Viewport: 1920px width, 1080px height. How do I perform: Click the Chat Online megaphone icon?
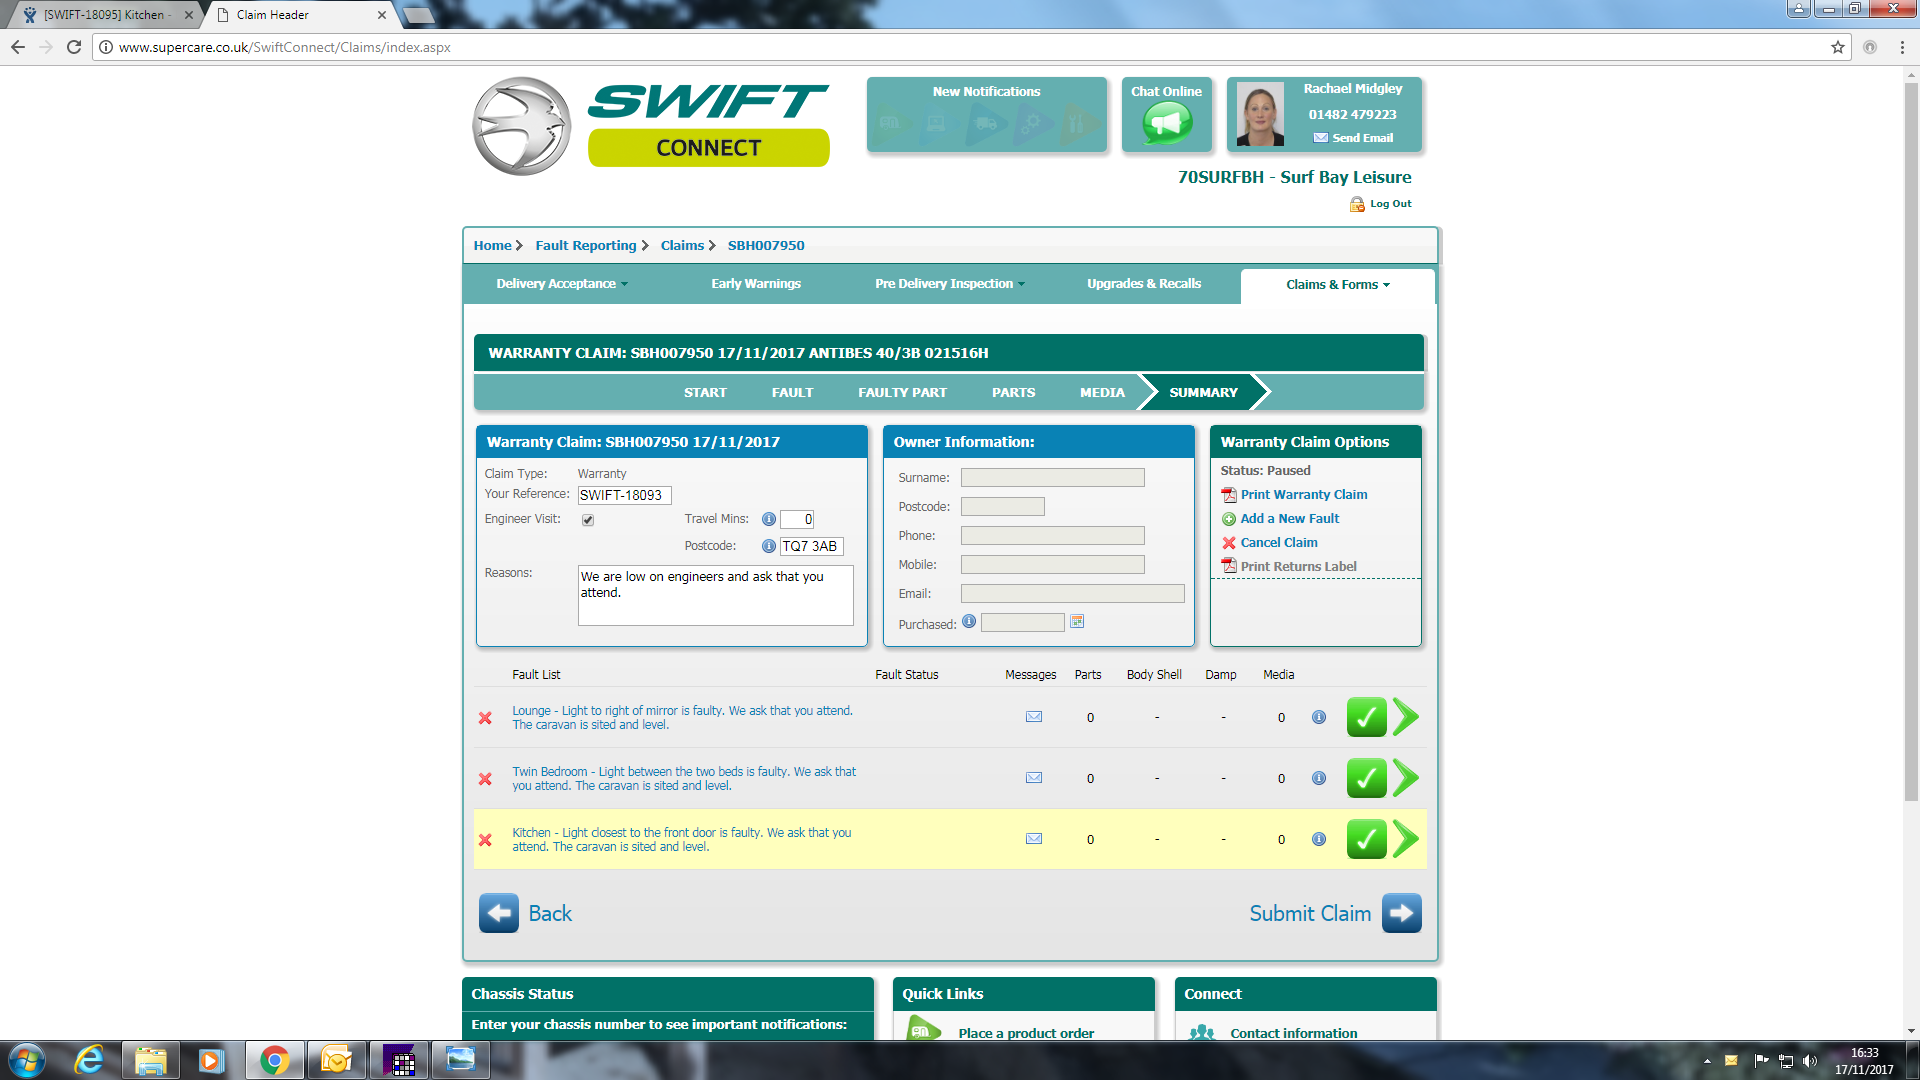point(1167,124)
